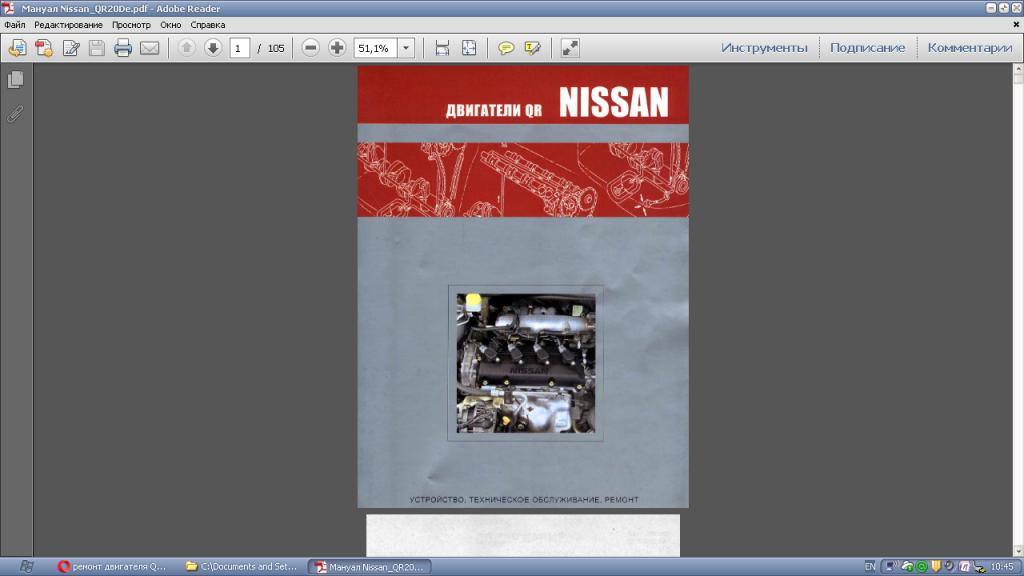This screenshot has height=576, width=1024.
Task: Open the Подписание pane
Action: 867,48
